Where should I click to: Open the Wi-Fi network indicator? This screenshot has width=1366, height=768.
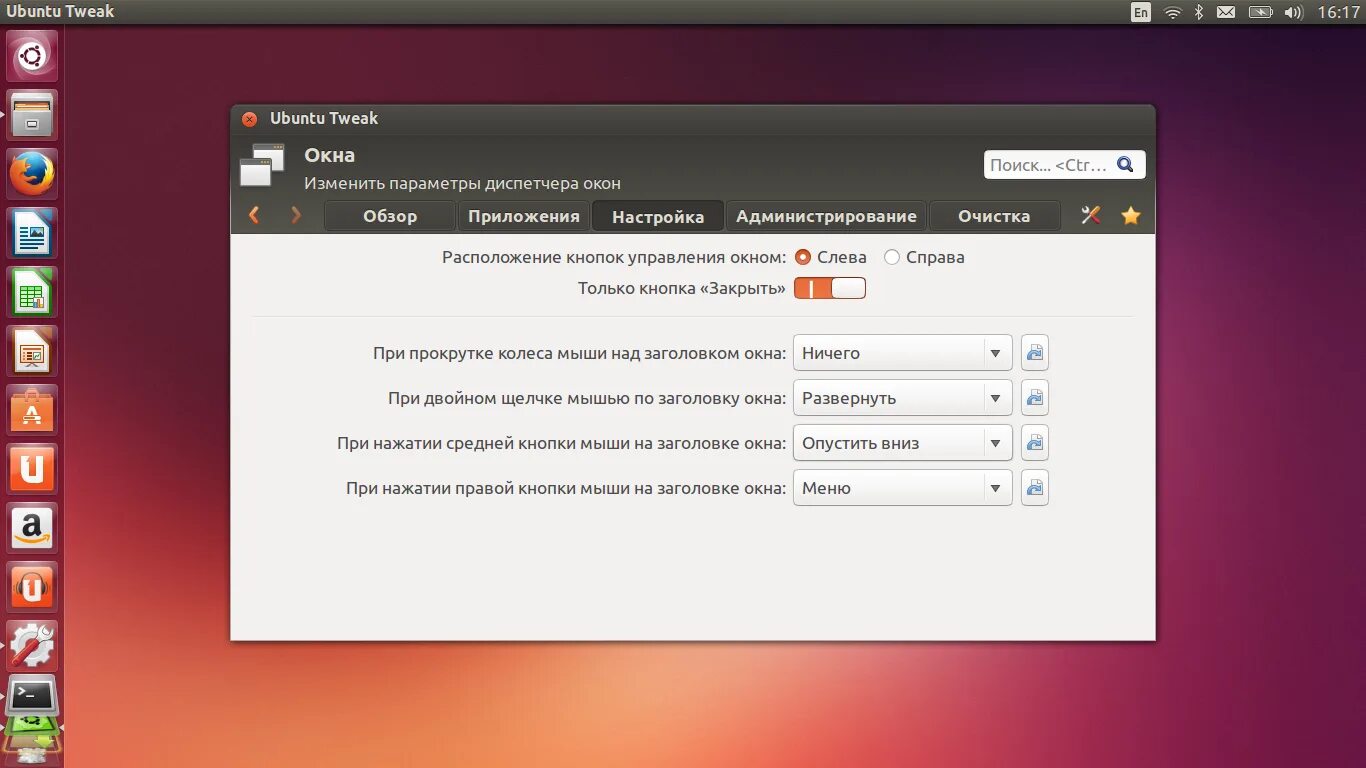[x=1173, y=12]
